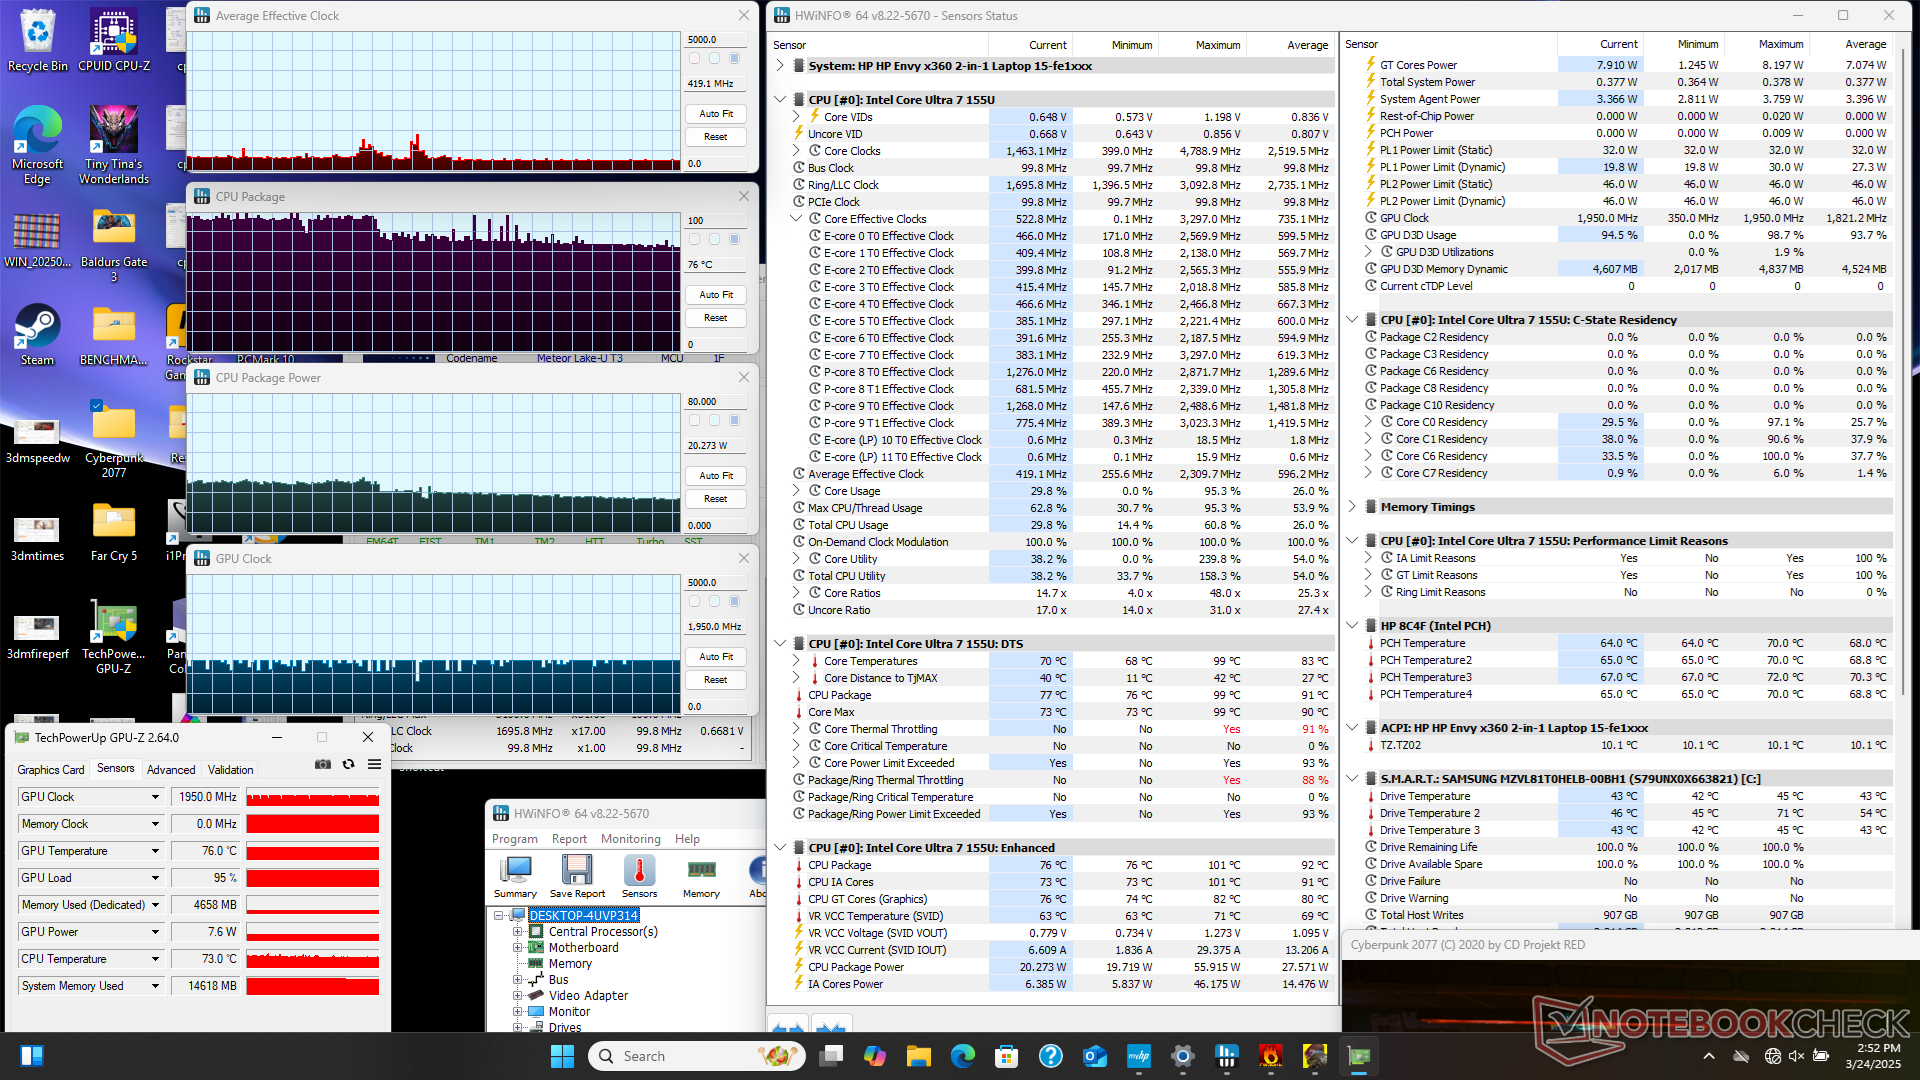Launch Copilot from the taskbar
The height and width of the screenshot is (1080, 1920).
(875, 1056)
